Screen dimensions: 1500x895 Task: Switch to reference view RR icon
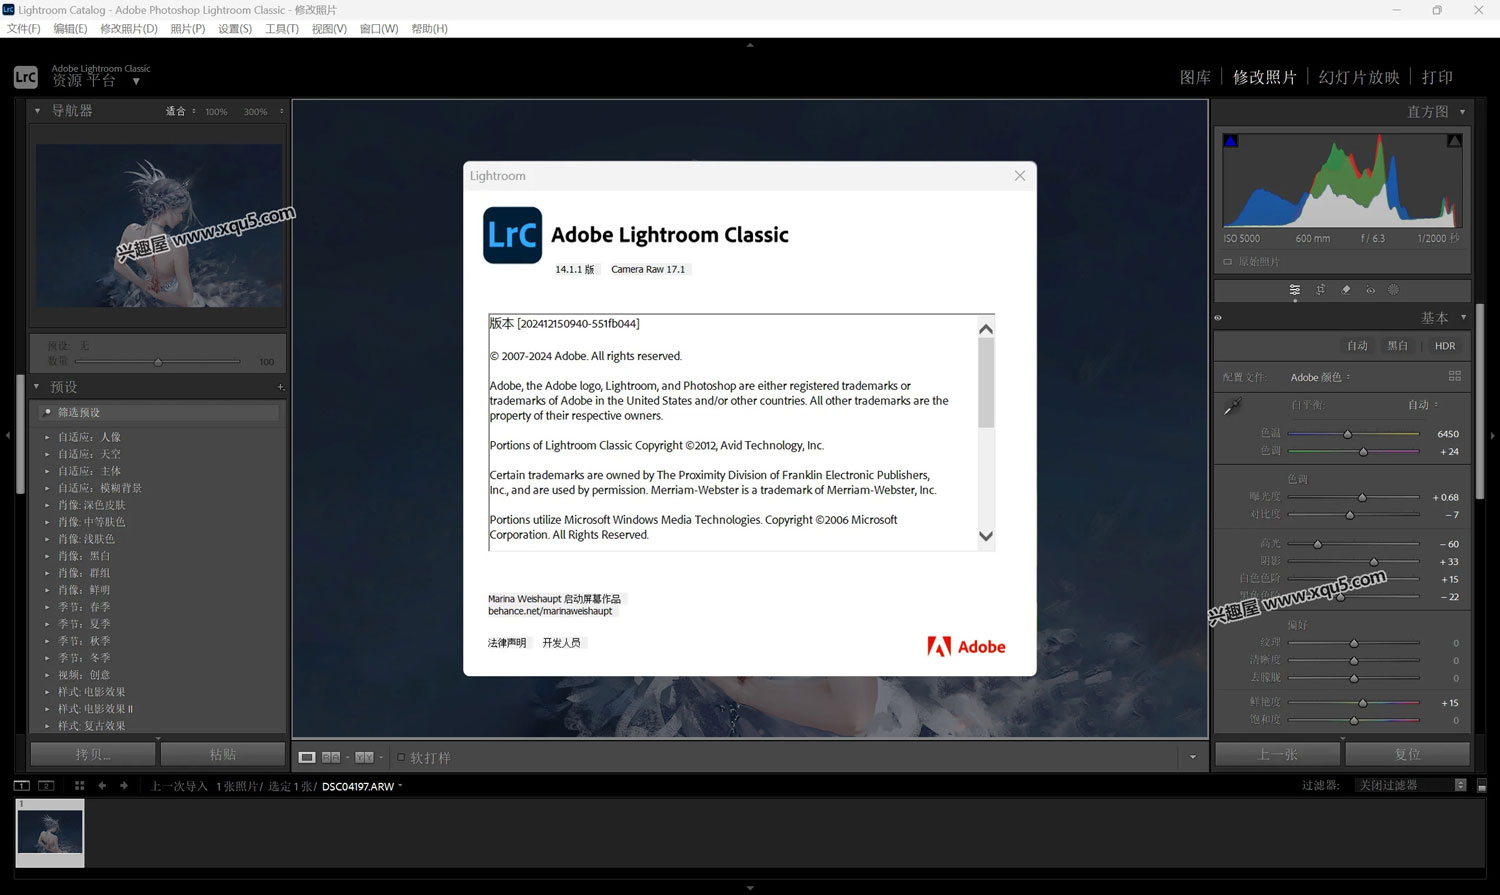331,757
